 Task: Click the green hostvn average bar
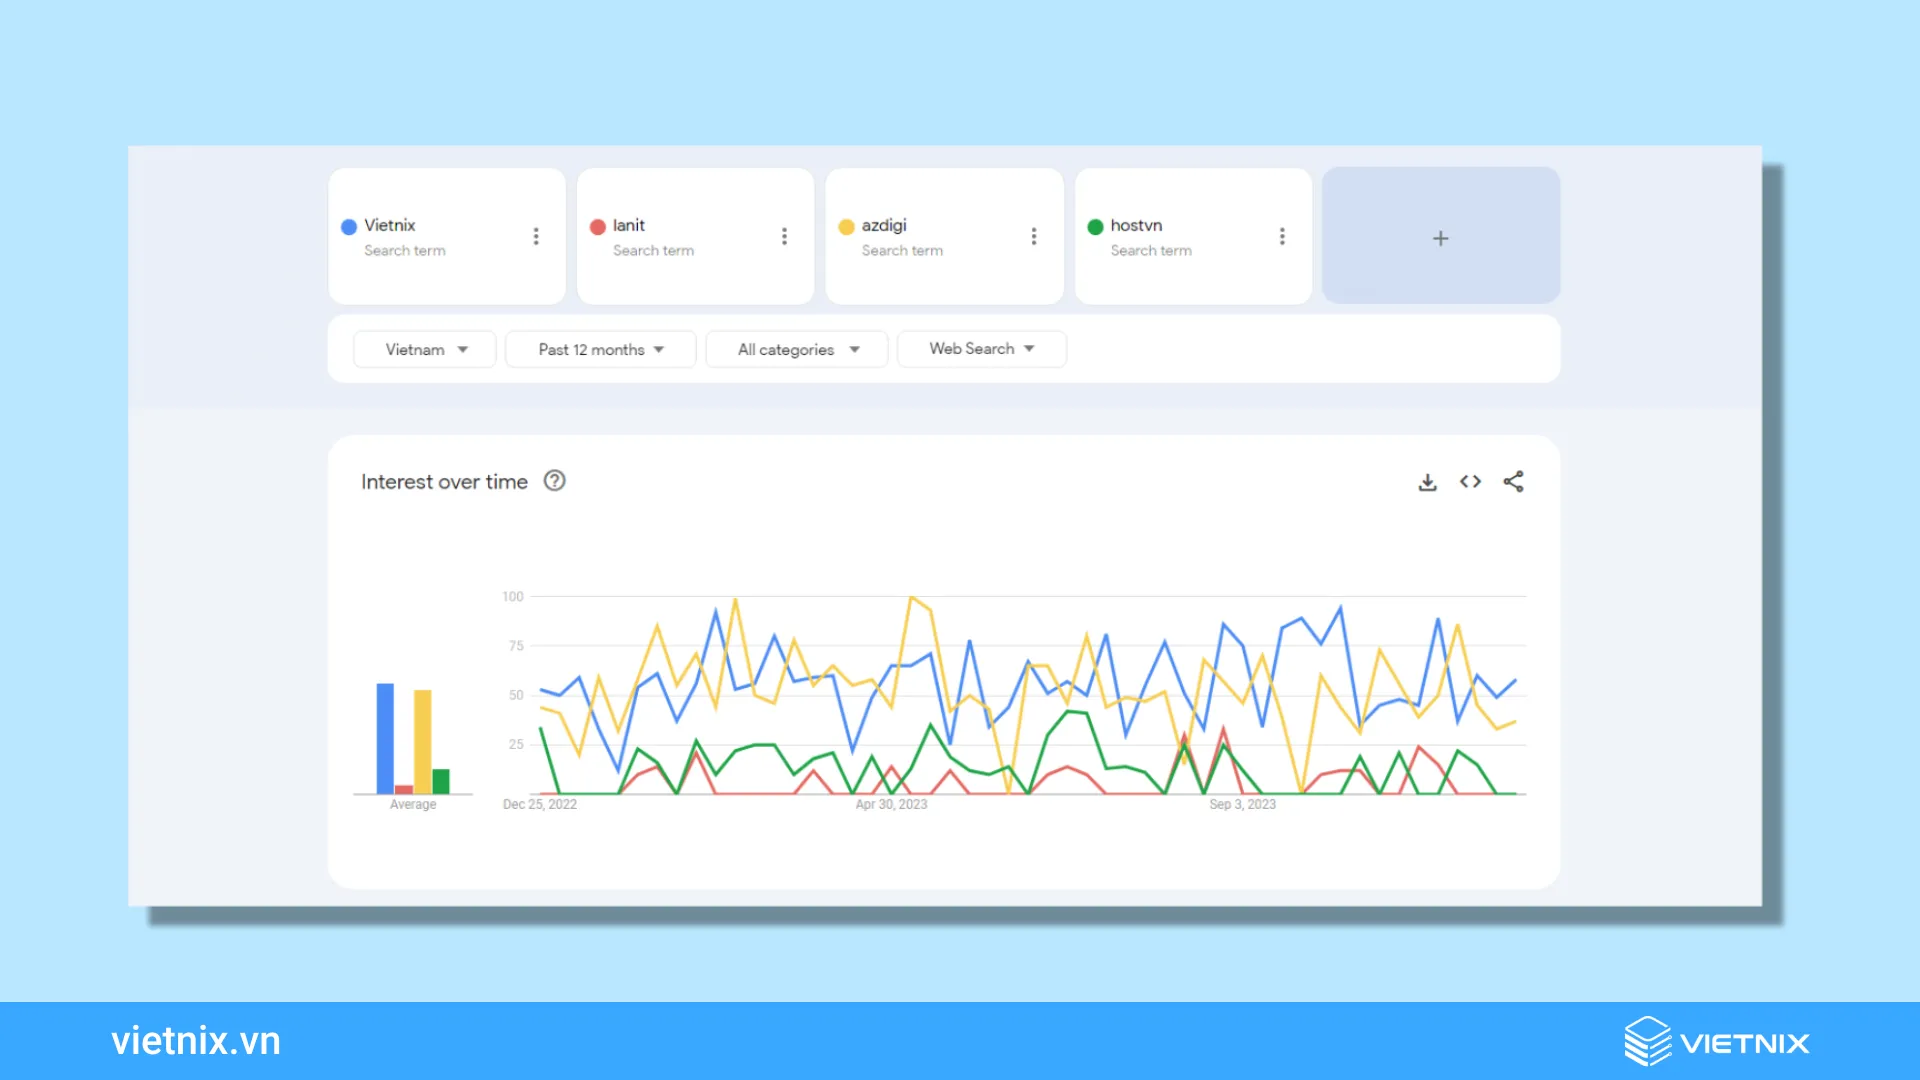pyautogui.click(x=441, y=781)
